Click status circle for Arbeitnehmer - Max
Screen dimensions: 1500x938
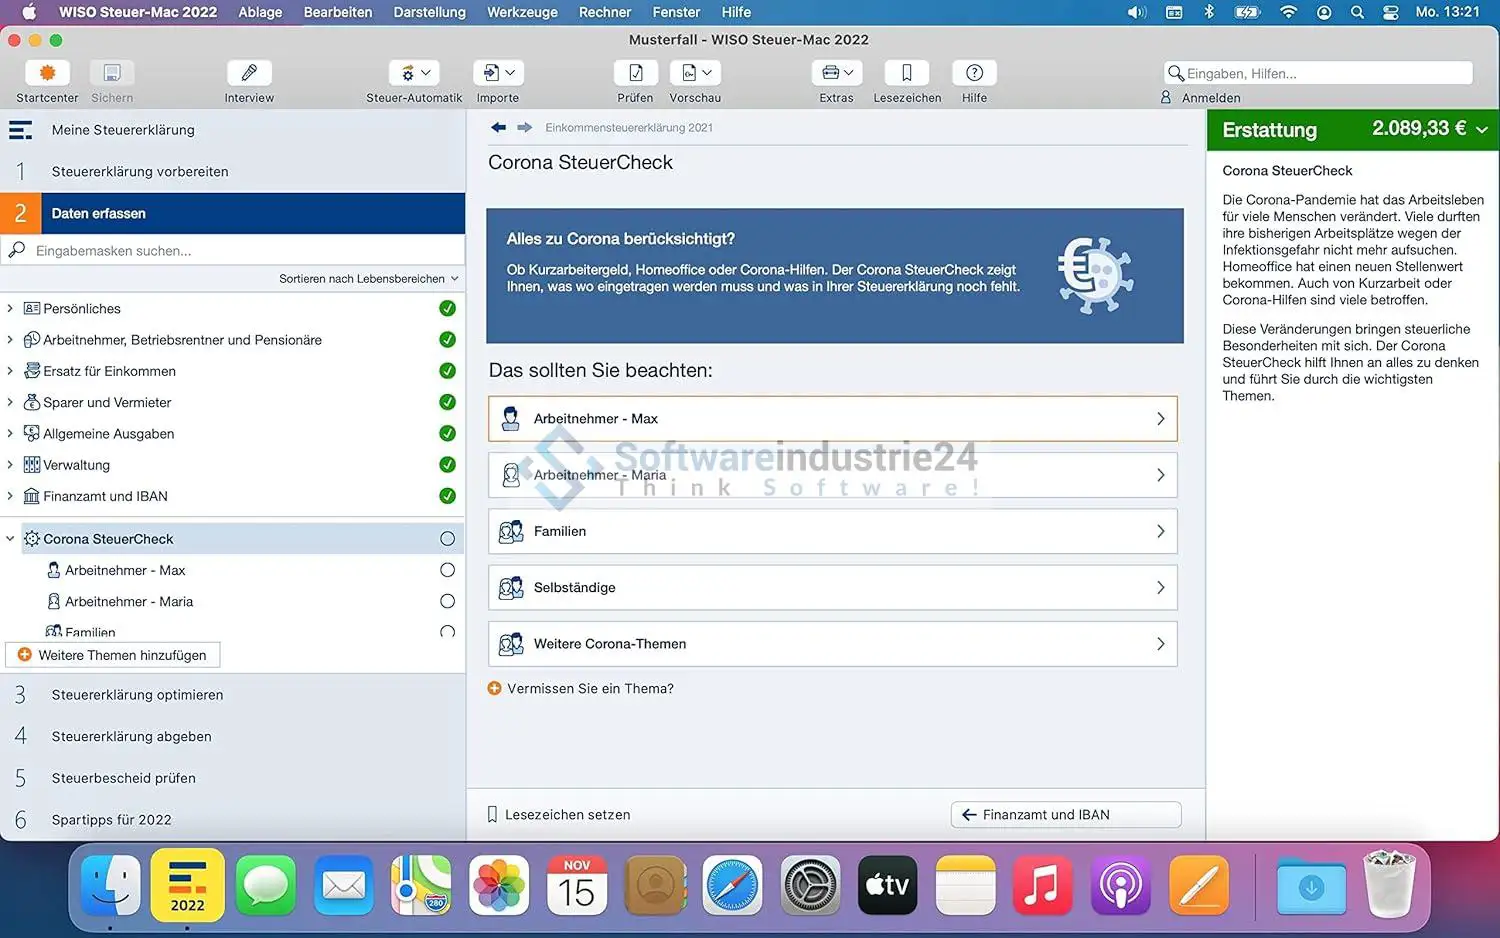click(x=447, y=570)
